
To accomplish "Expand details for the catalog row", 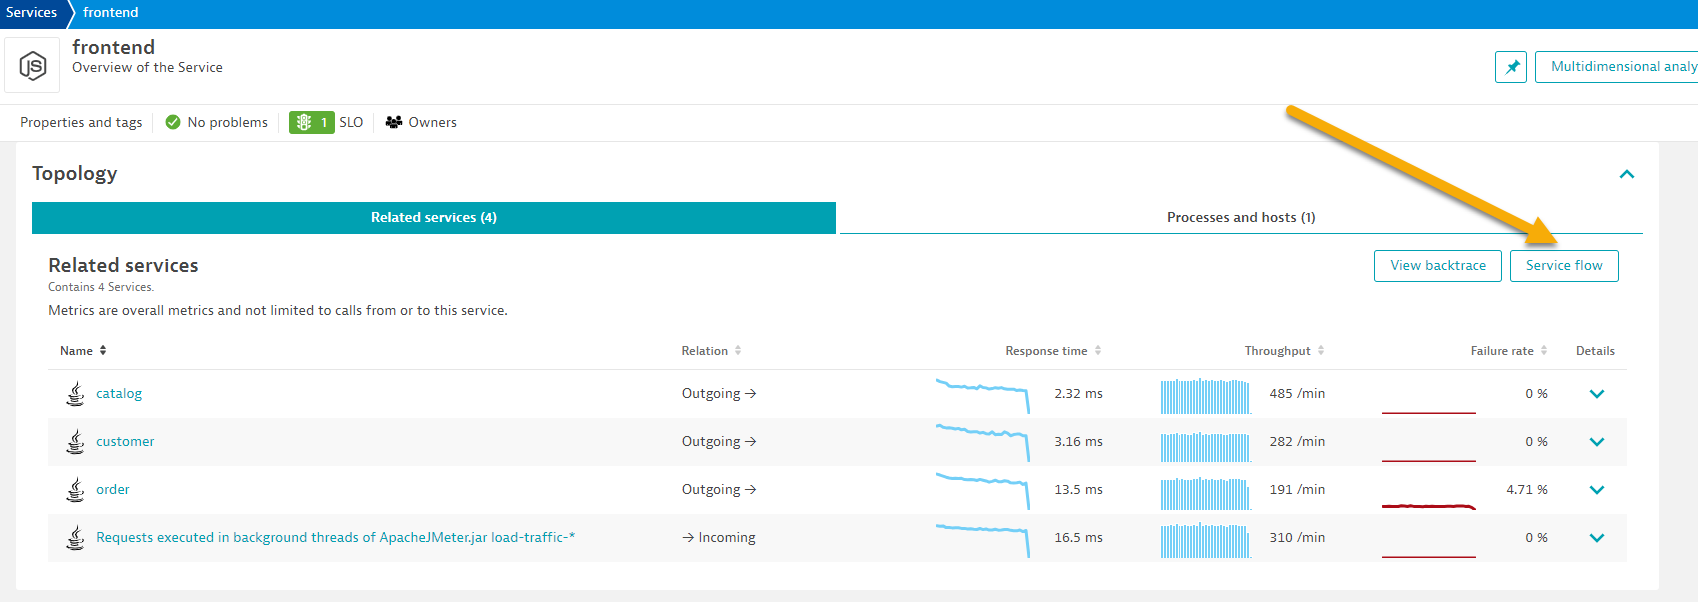I will [1596, 394].
